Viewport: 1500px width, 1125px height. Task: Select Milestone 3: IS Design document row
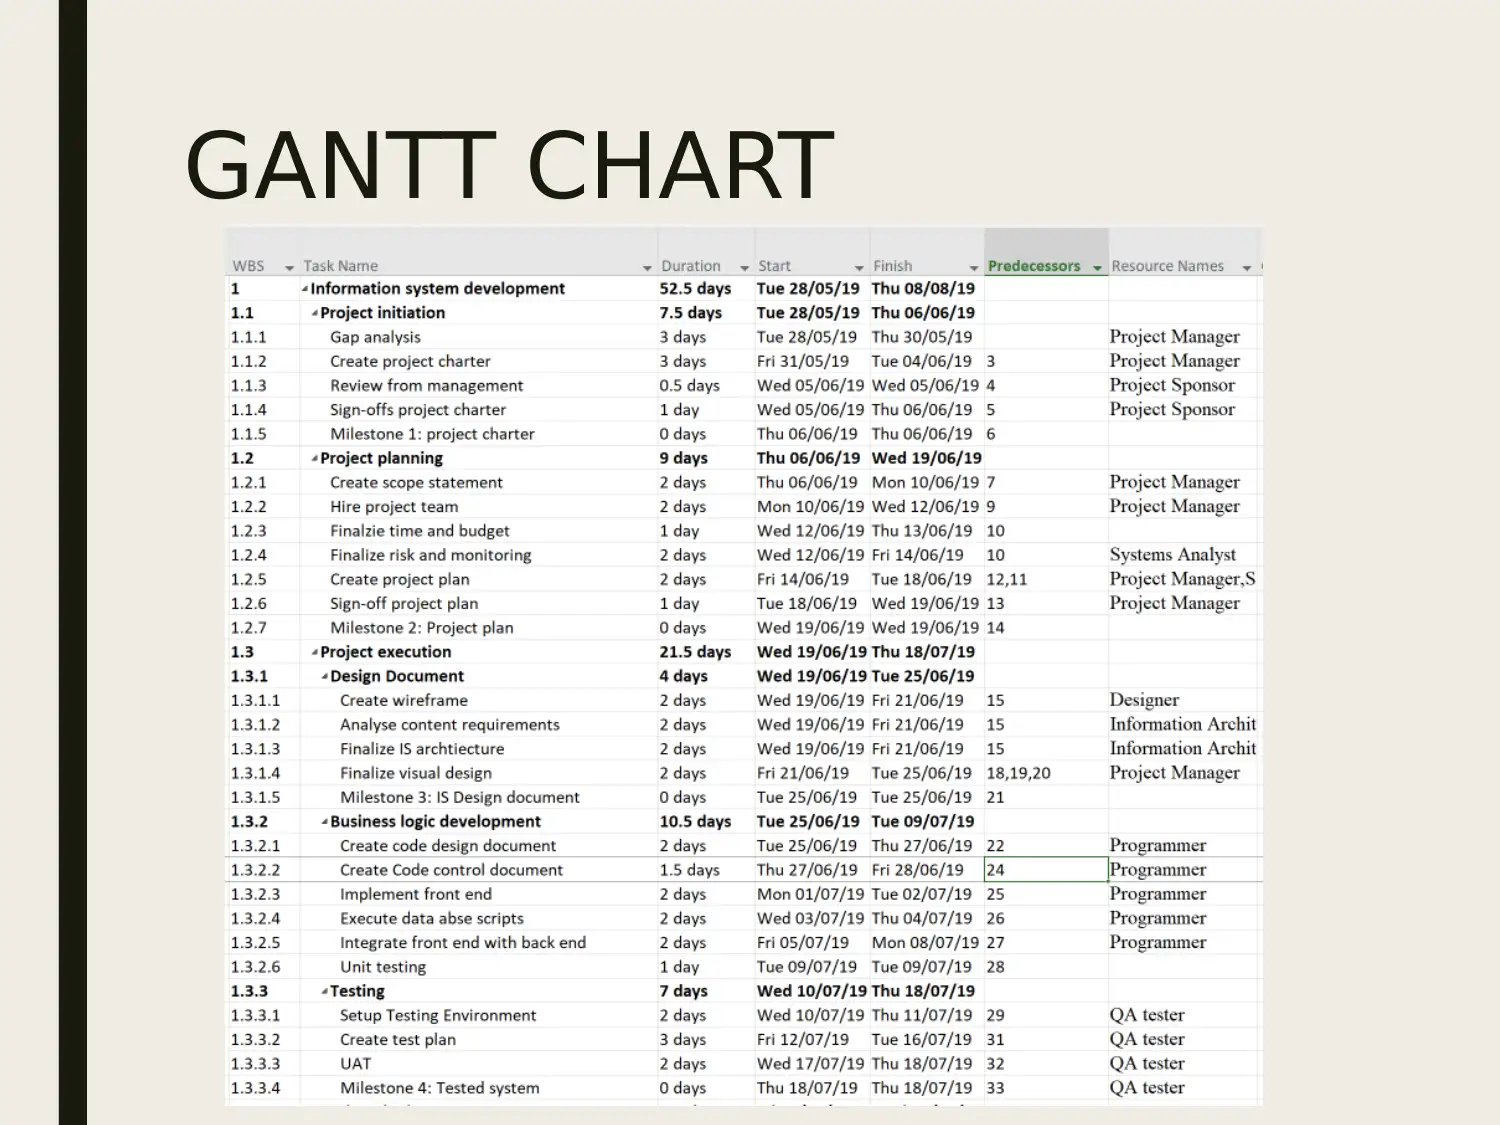[x=460, y=797]
